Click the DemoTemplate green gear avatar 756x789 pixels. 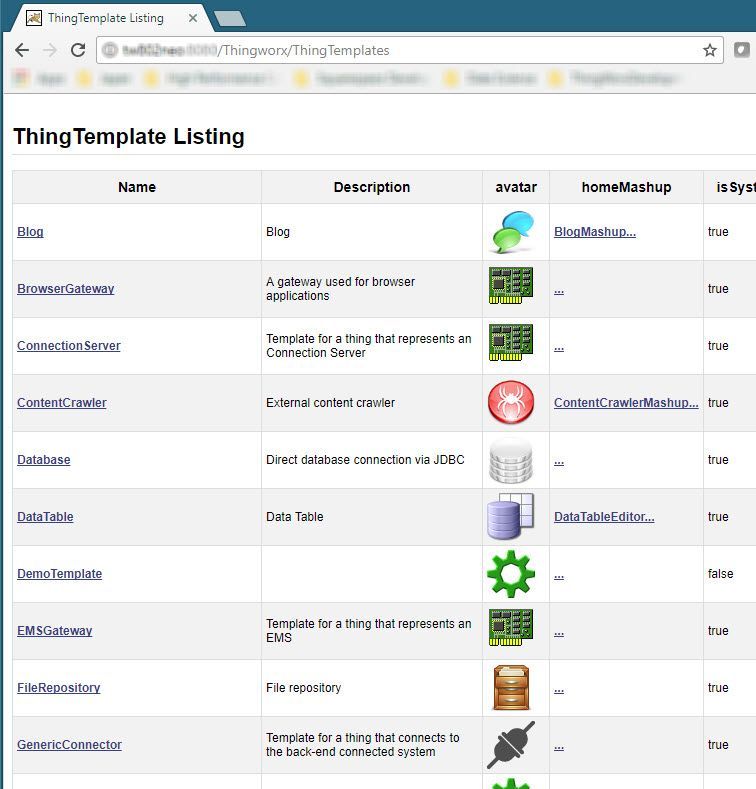pos(511,574)
